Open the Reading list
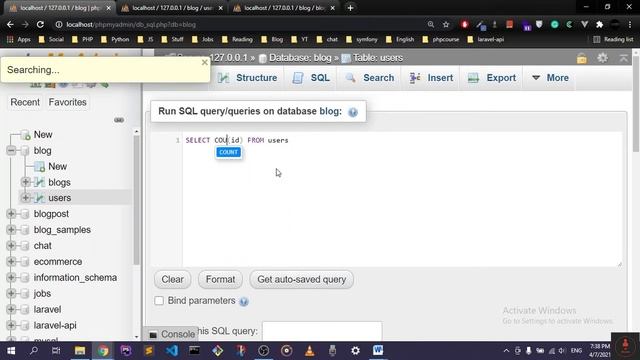This screenshot has width=640, height=360. point(613,39)
